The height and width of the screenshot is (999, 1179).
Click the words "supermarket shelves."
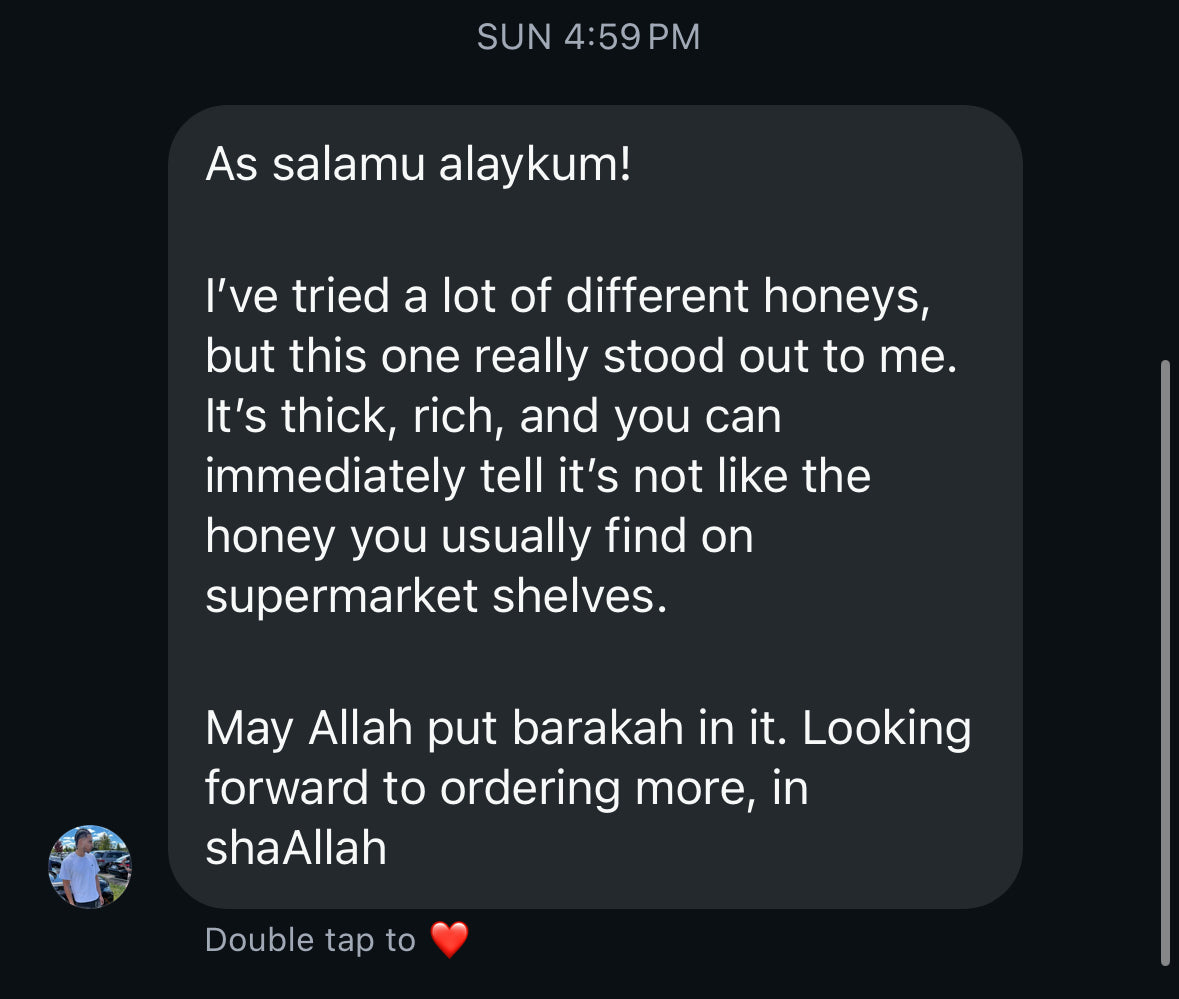click(x=436, y=596)
